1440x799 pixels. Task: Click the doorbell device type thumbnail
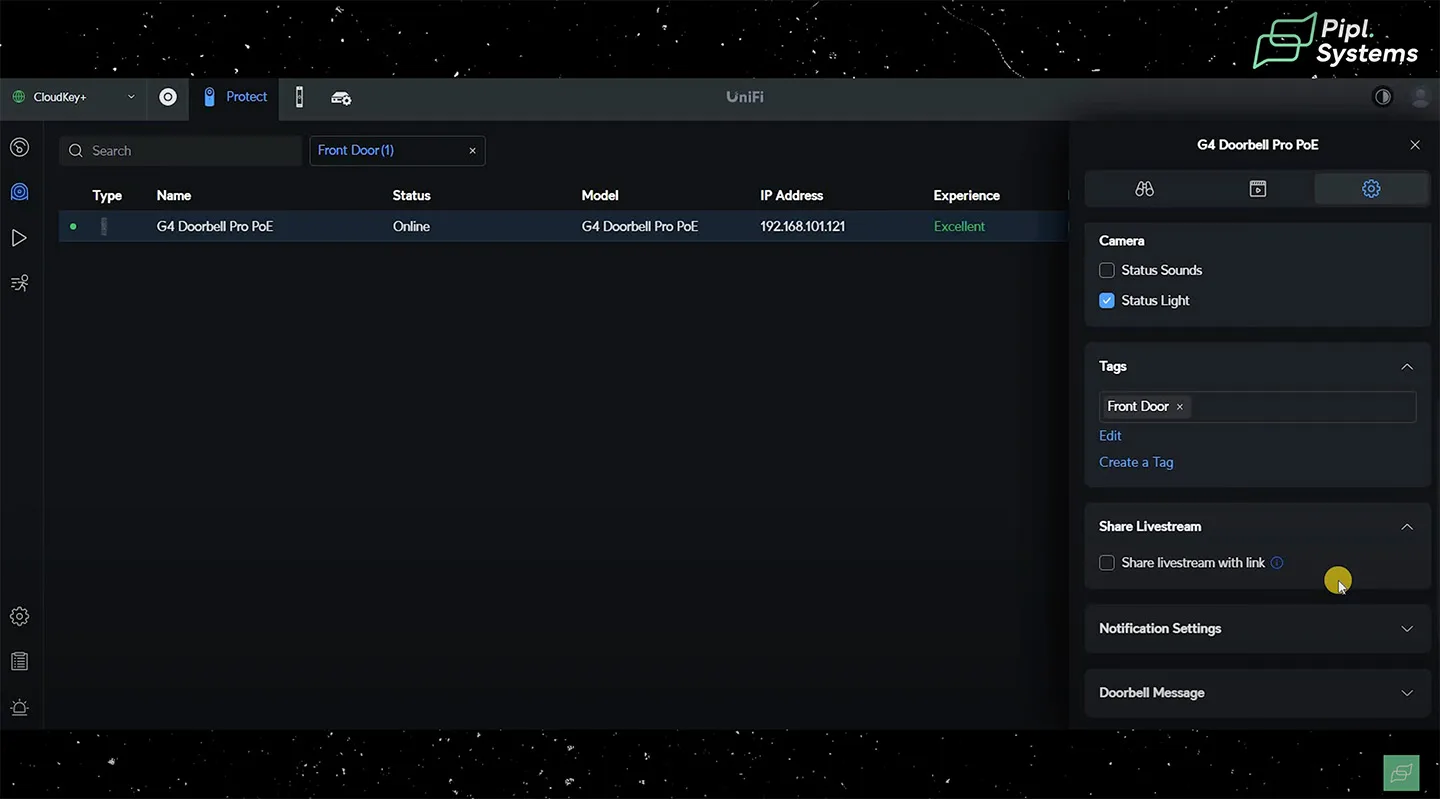(x=104, y=227)
